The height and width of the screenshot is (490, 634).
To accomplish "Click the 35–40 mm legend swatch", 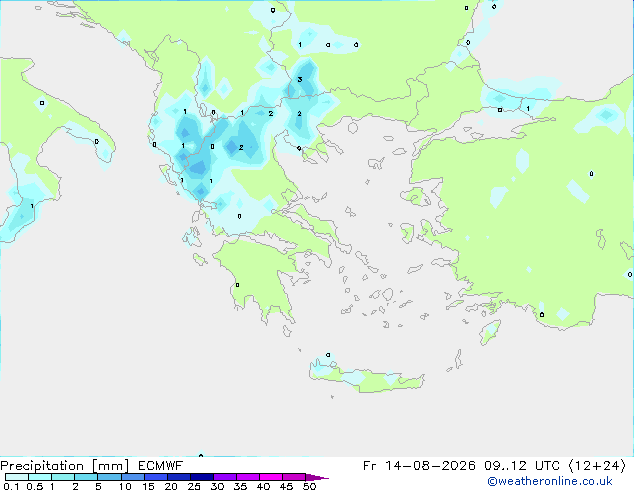I will click(247, 477).
